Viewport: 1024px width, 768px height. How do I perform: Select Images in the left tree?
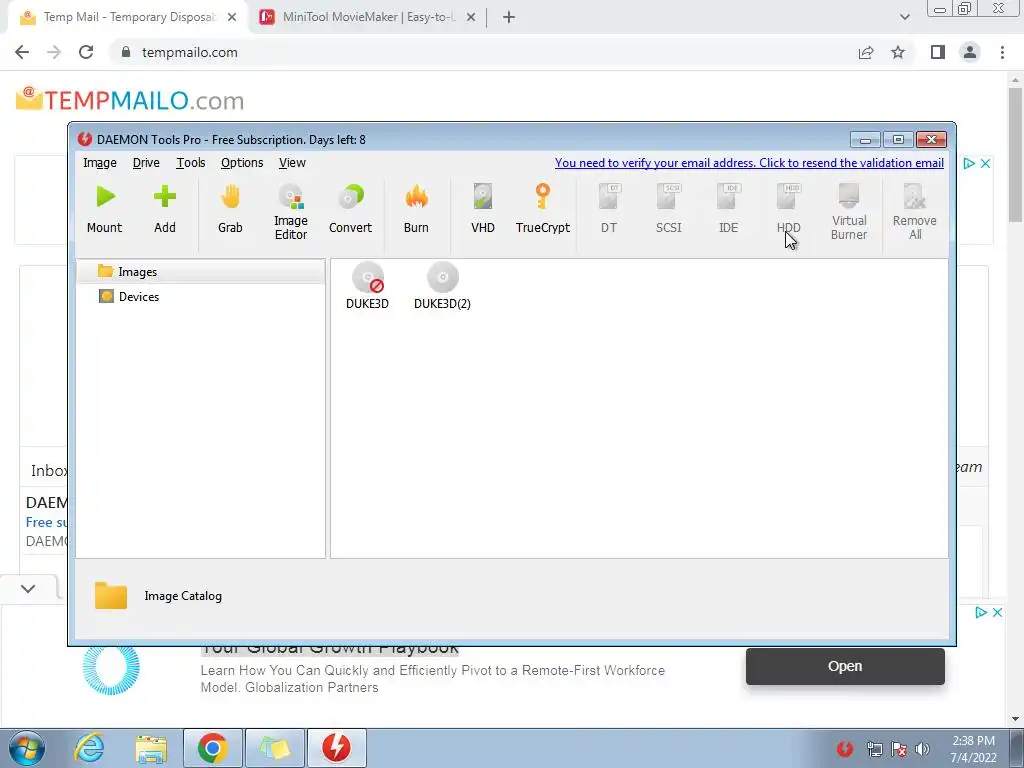(200, 272)
